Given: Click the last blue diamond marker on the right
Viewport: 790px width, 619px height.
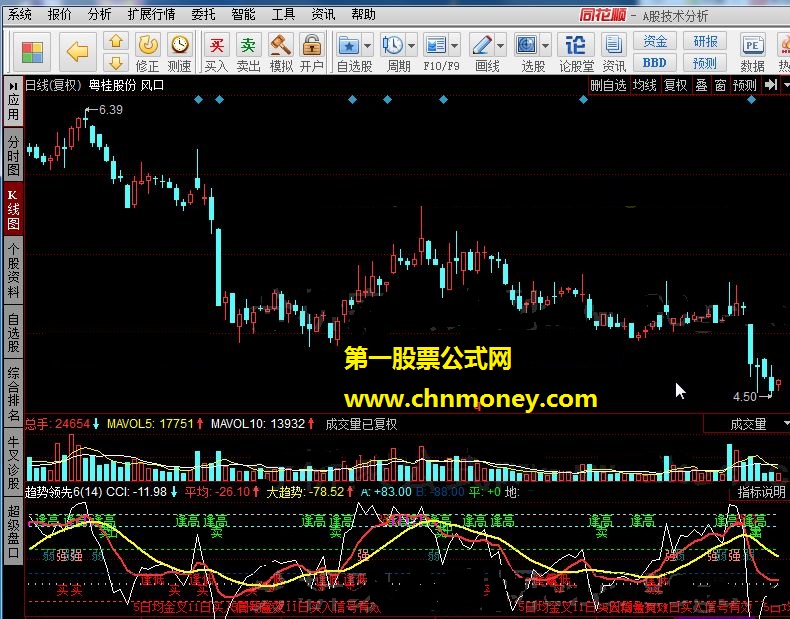Looking at the screenshot, I should click(x=751, y=100).
